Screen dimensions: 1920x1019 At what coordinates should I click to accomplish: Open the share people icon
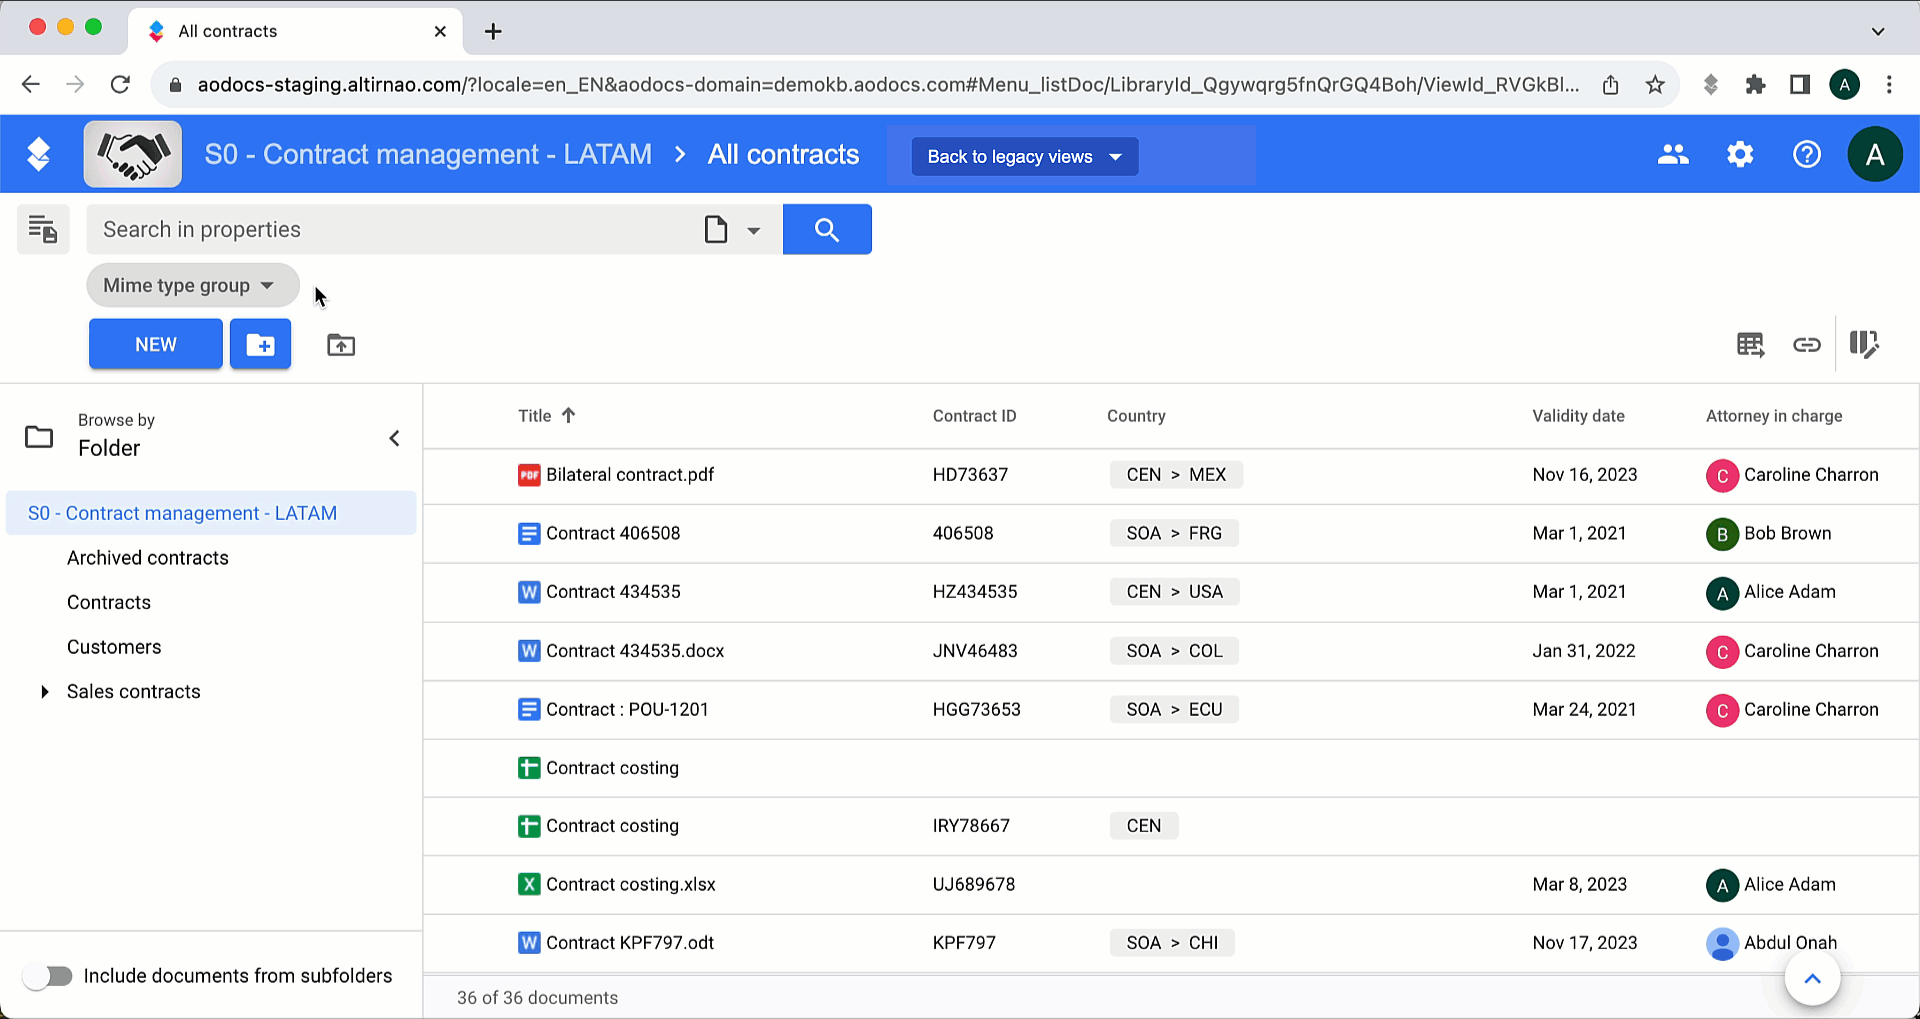pos(1673,154)
